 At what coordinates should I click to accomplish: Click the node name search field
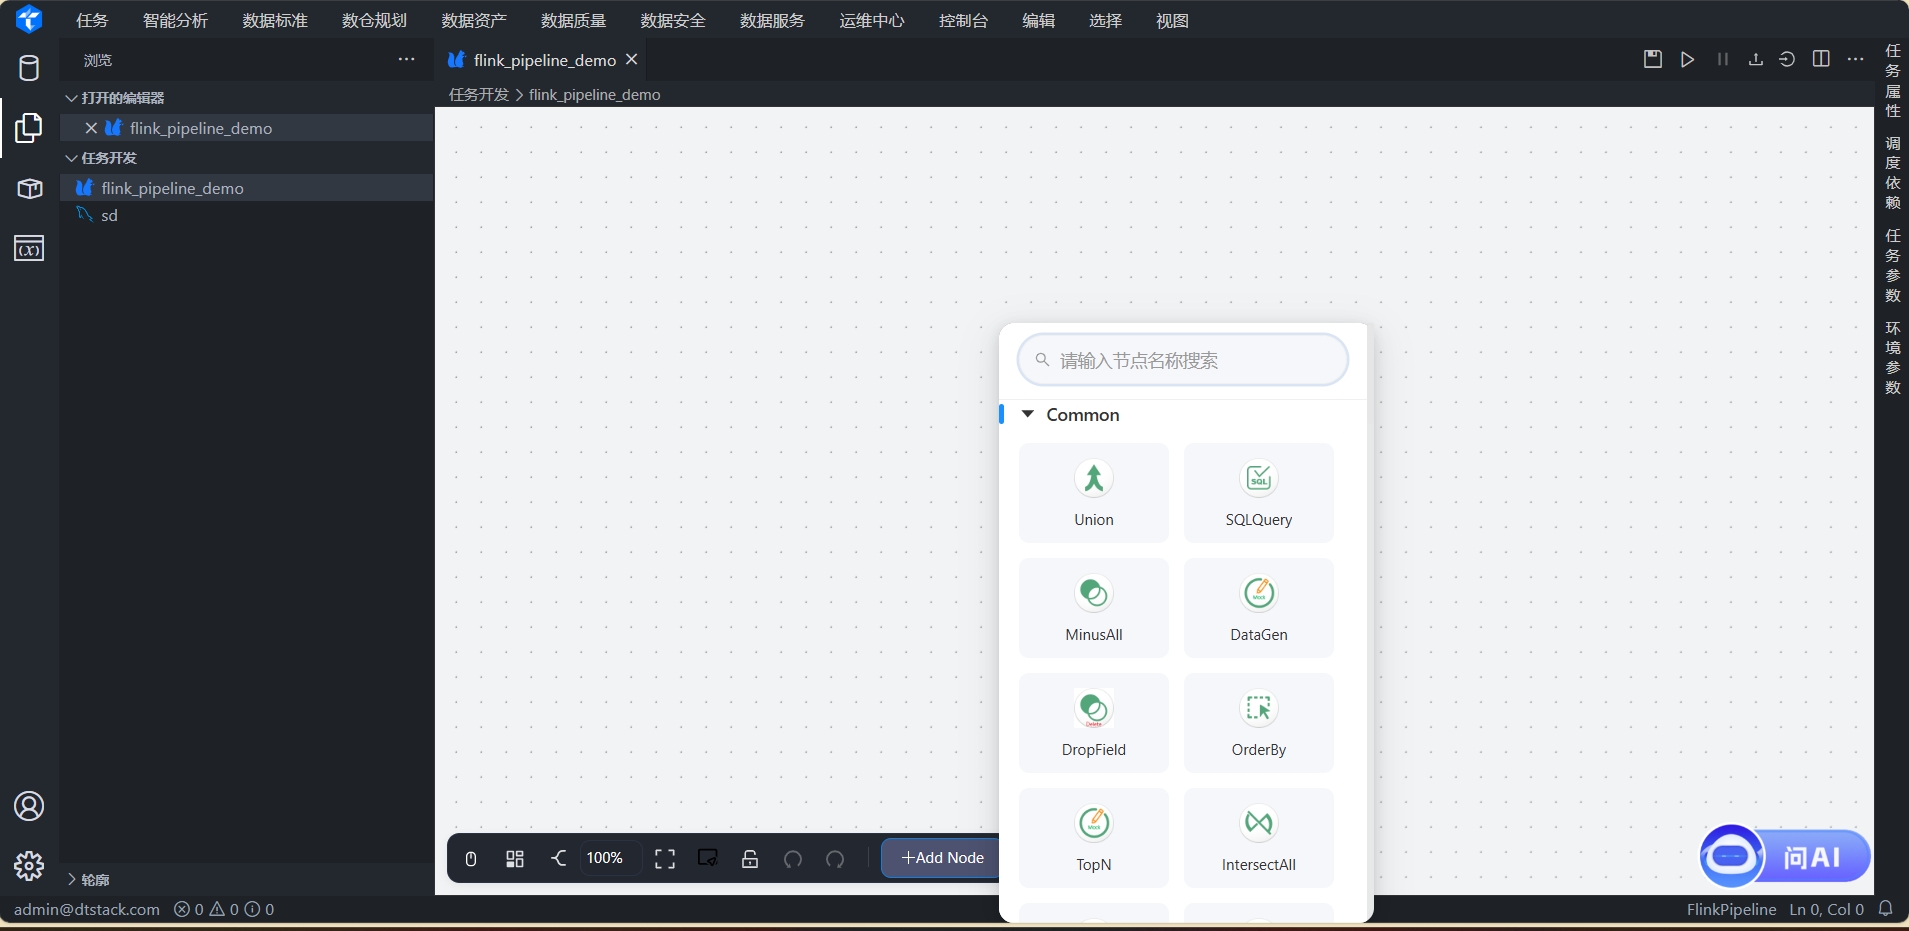tap(1183, 360)
